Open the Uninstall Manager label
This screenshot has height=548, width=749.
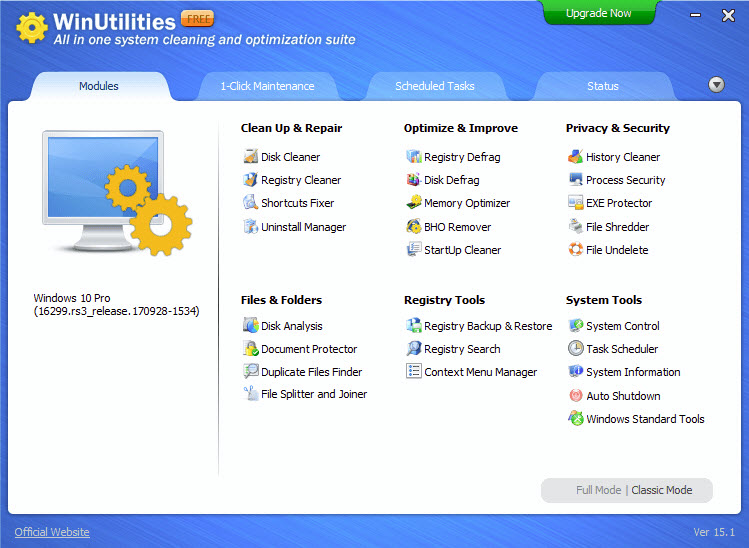303,227
